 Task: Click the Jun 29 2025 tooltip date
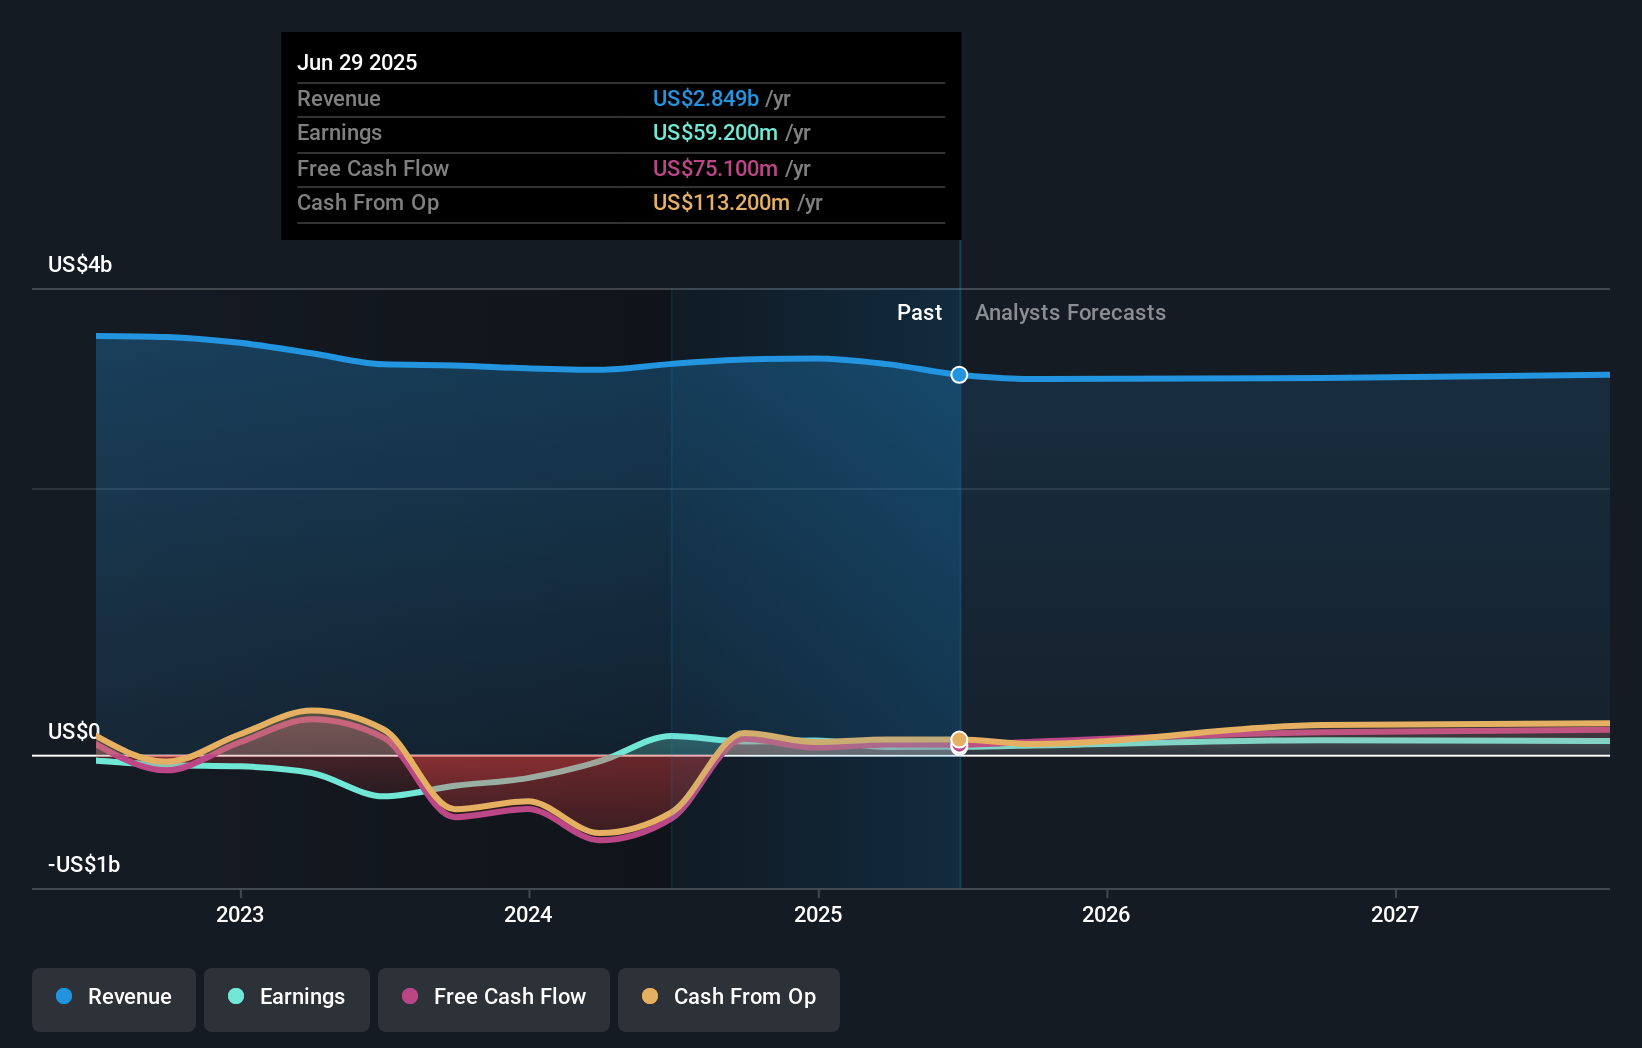pyautogui.click(x=357, y=62)
